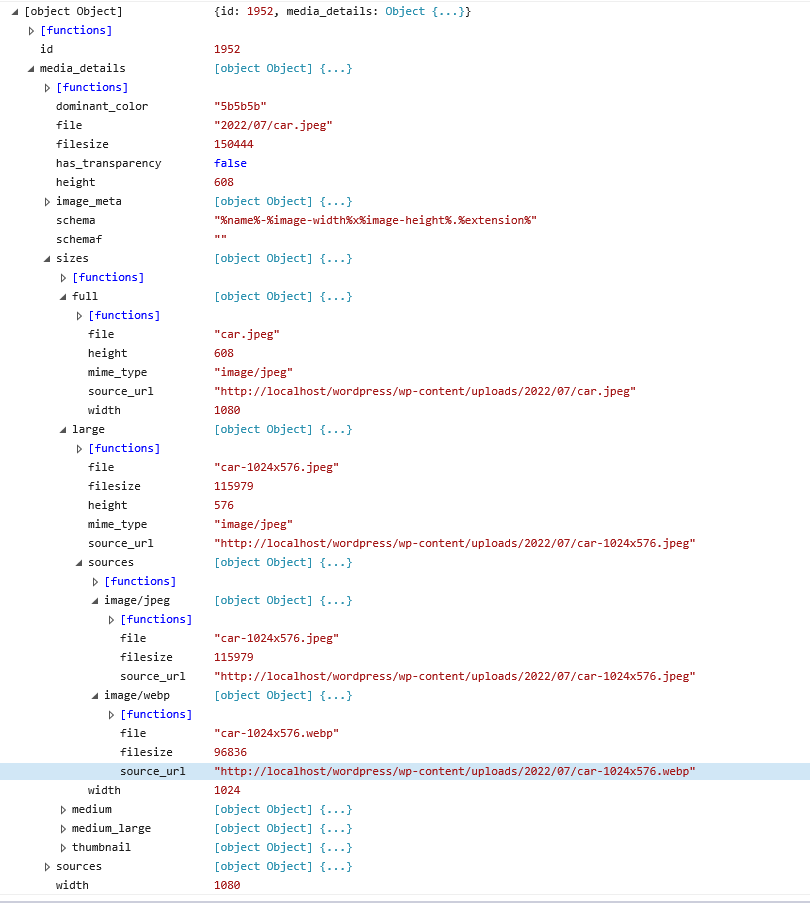Select the dominant_color property

pyautogui.click(x=102, y=107)
